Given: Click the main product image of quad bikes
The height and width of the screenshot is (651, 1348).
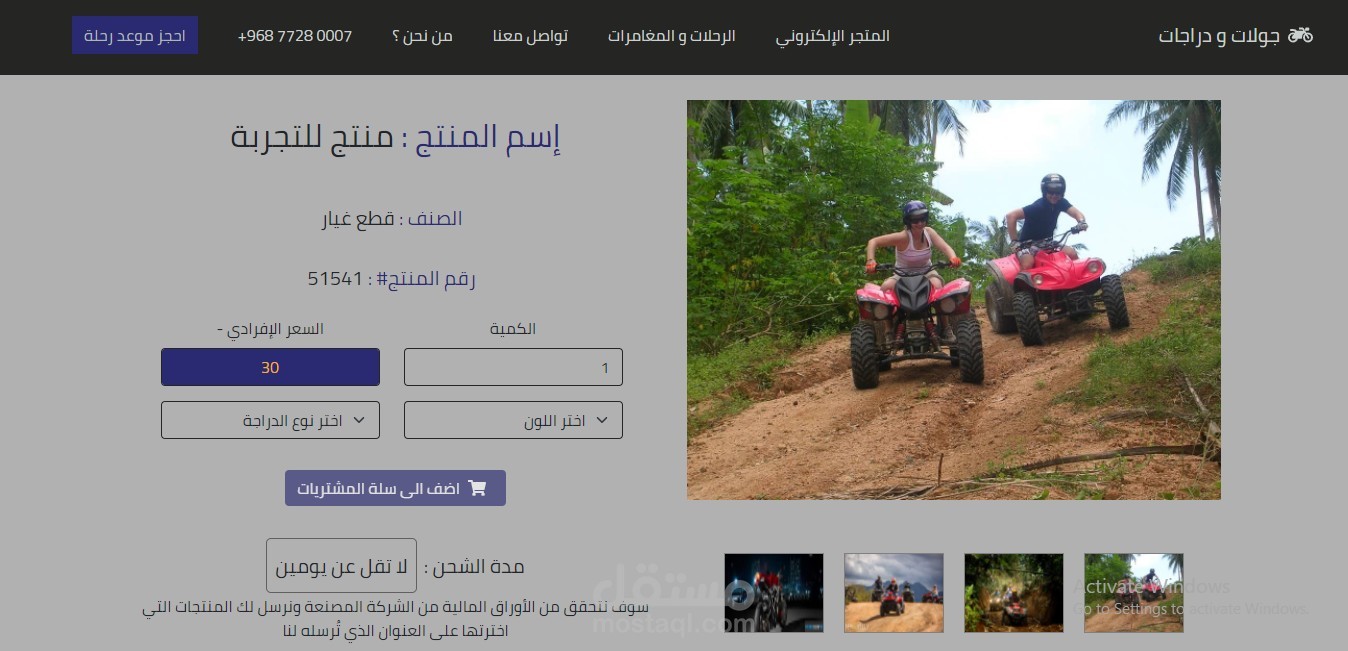Looking at the screenshot, I should click(x=954, y=300).
